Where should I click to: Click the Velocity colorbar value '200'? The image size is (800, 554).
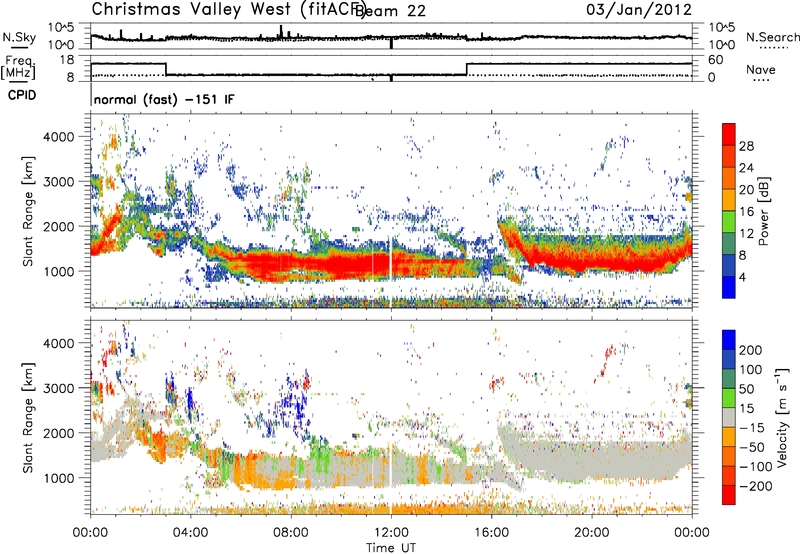(751, 350)
